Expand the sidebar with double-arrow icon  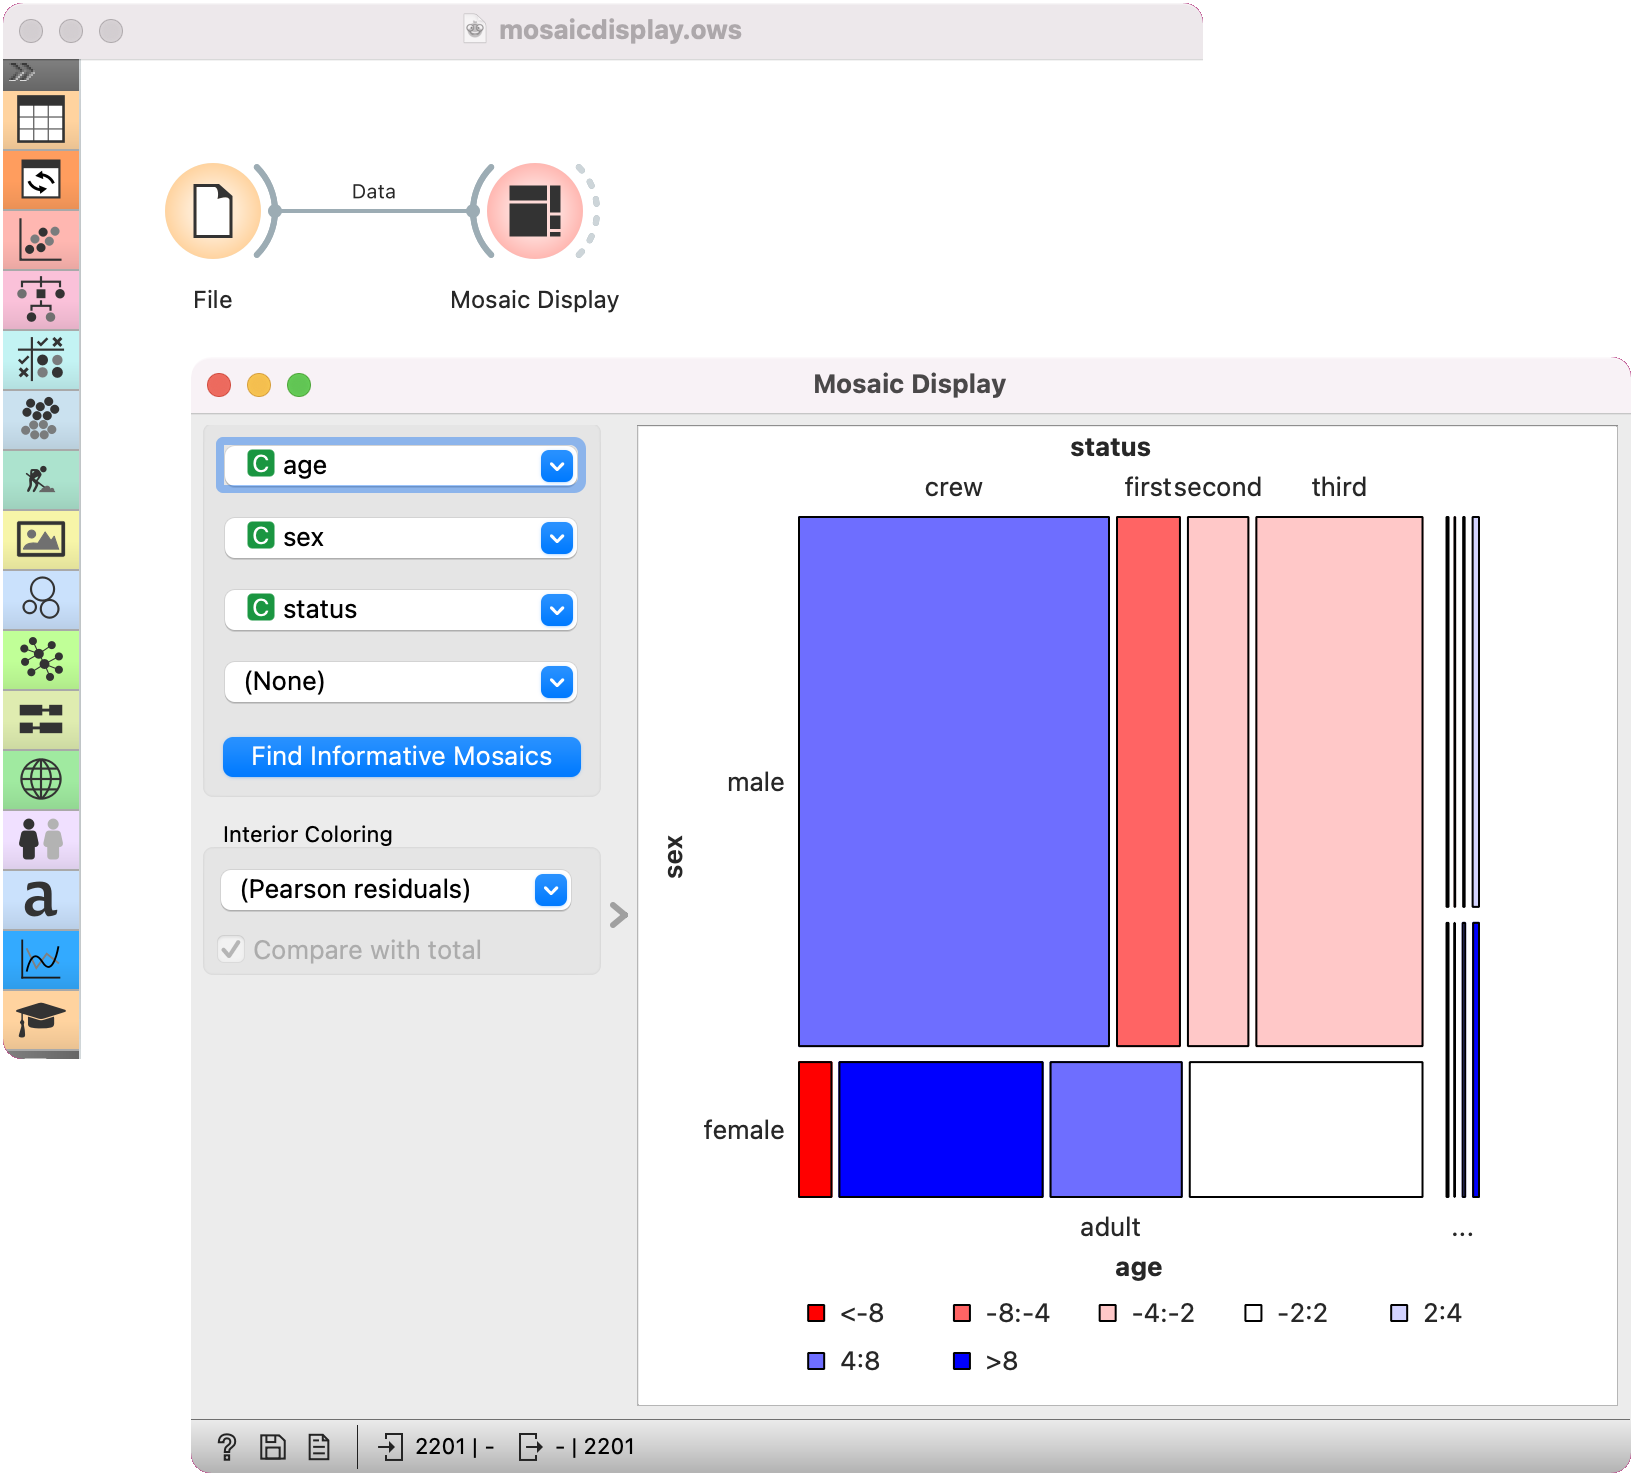22,73
